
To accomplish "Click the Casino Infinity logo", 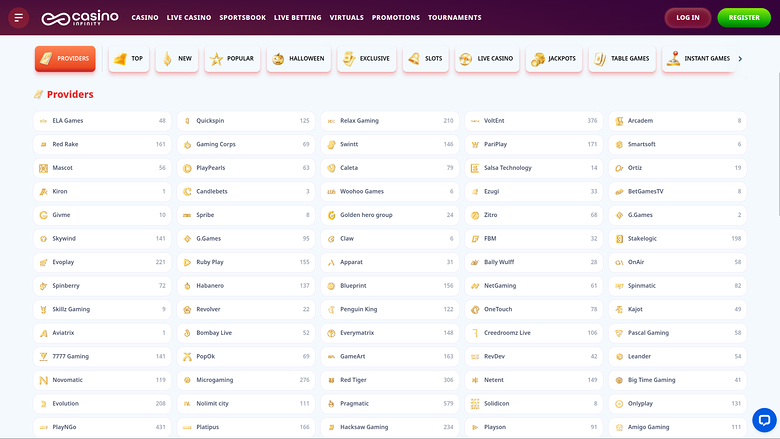I will click(80, 17).
